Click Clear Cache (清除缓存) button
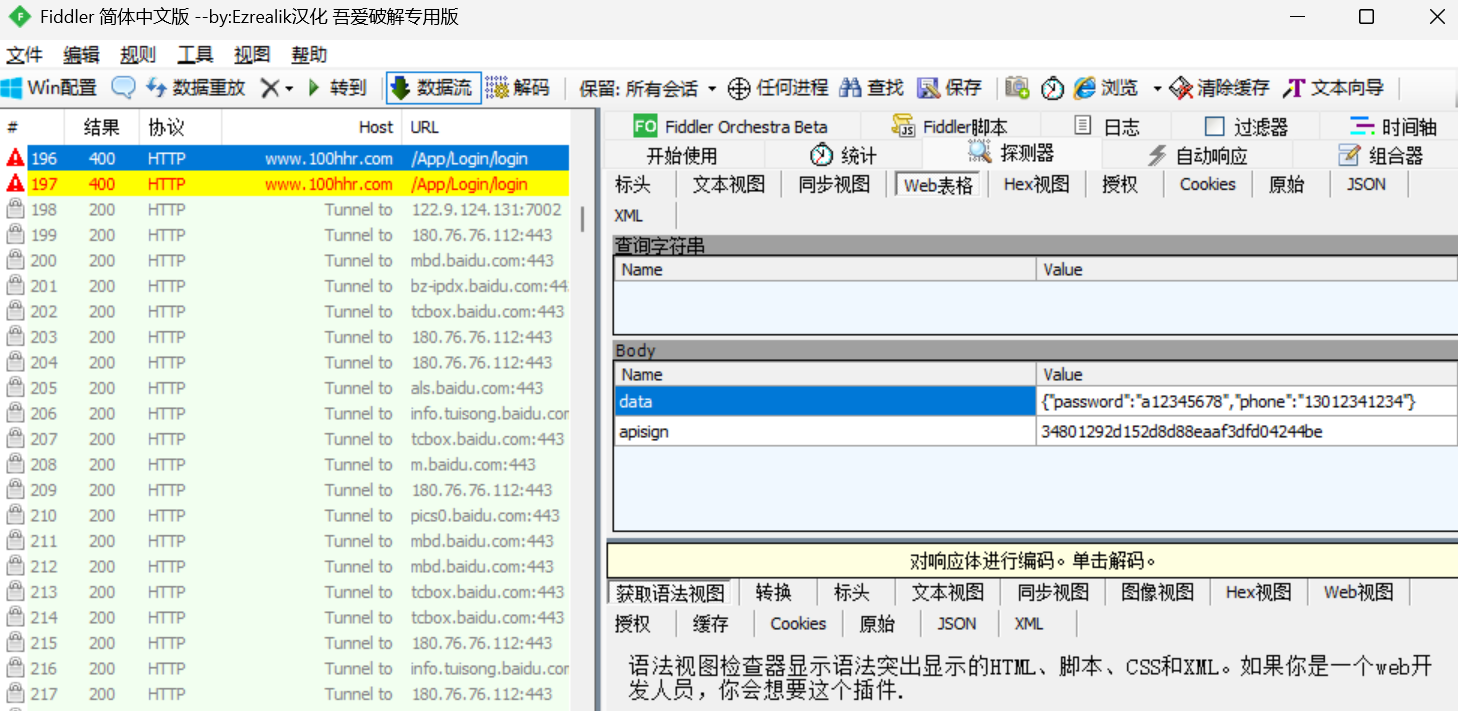 point(1220,88)
